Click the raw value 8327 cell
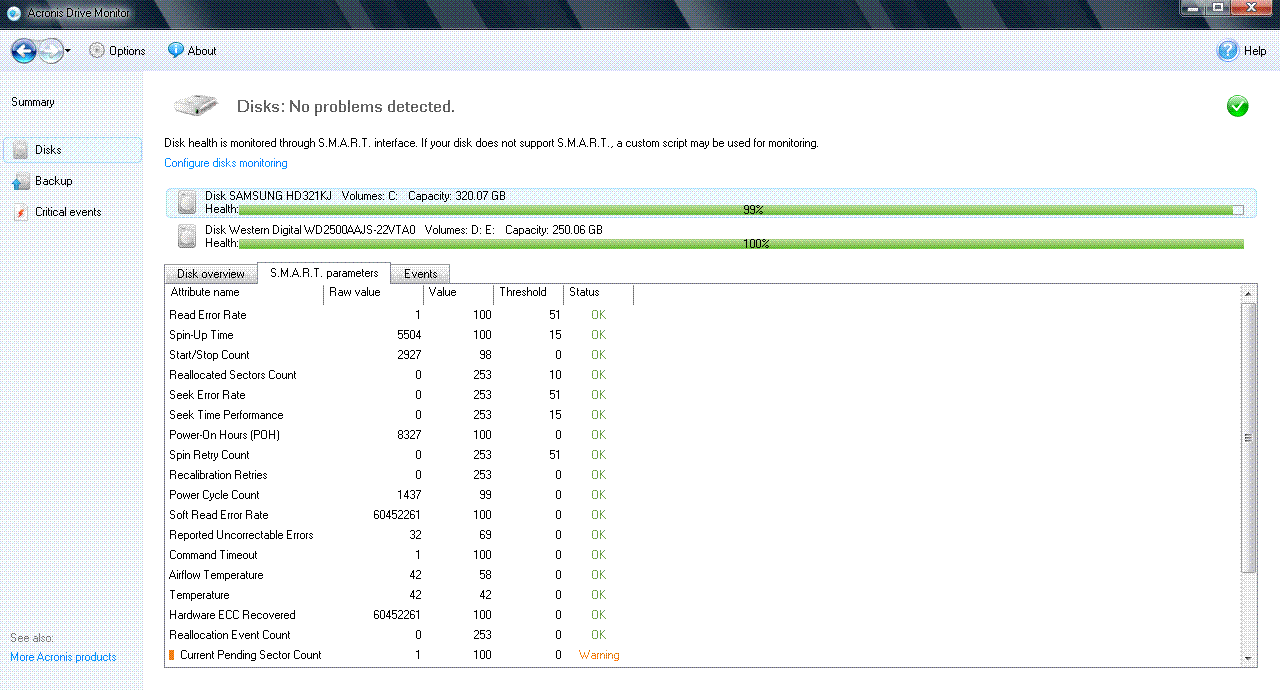The height and width of the screenshot is (690, 1280). (x=409, y=435)
